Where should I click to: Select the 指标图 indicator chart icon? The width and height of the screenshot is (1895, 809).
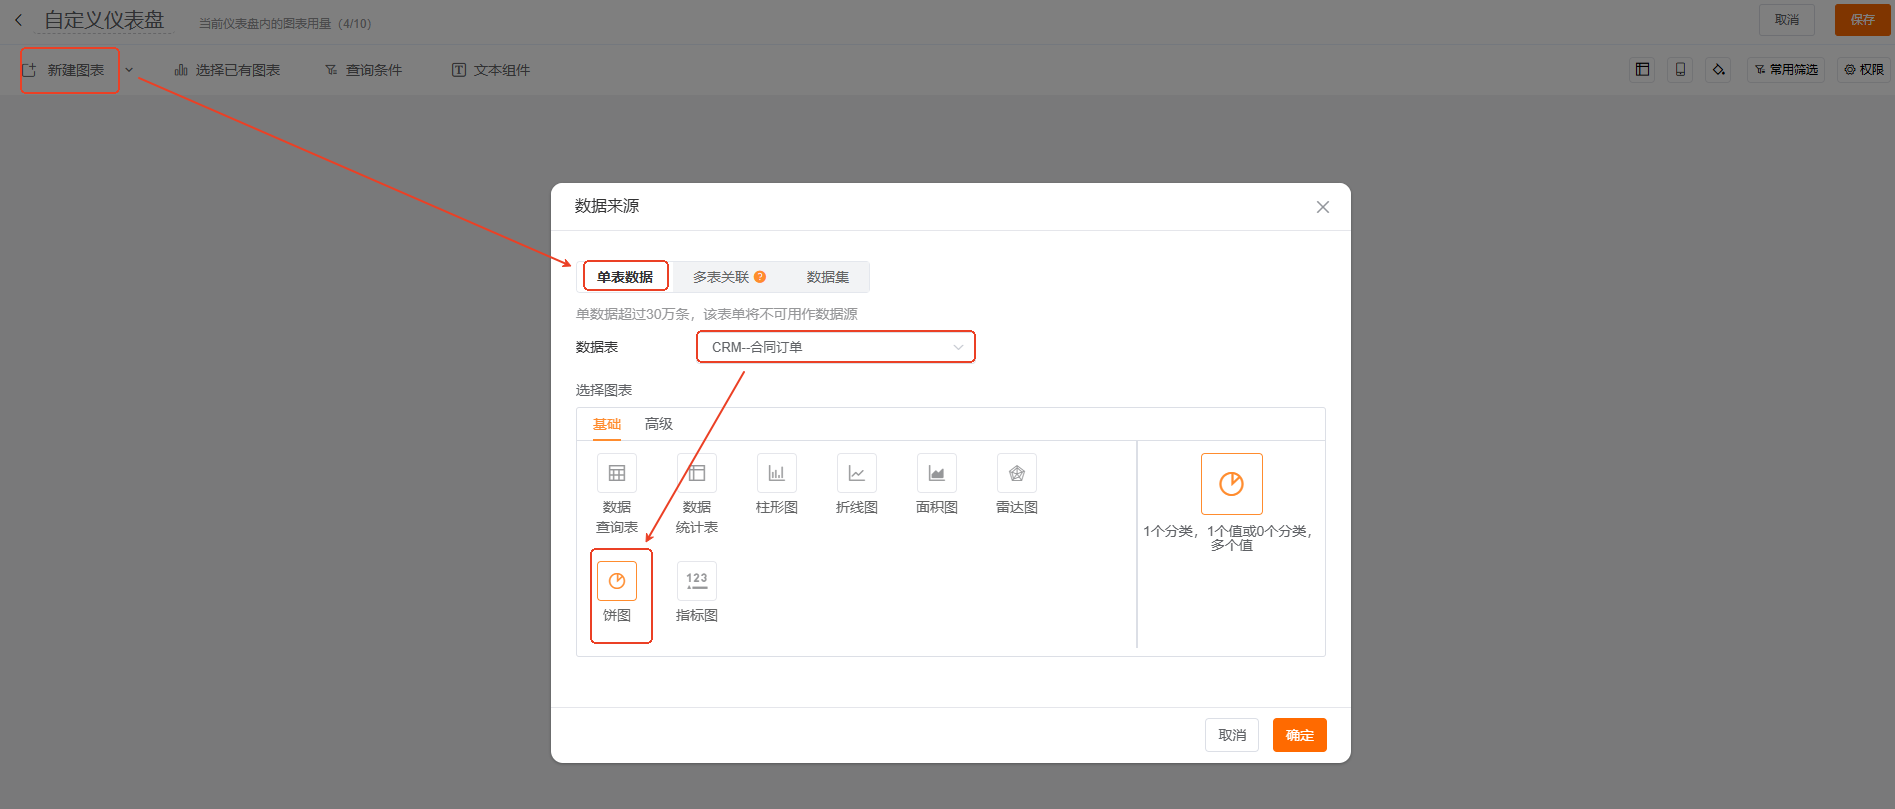pyautogui.click(x=696, y=581)
